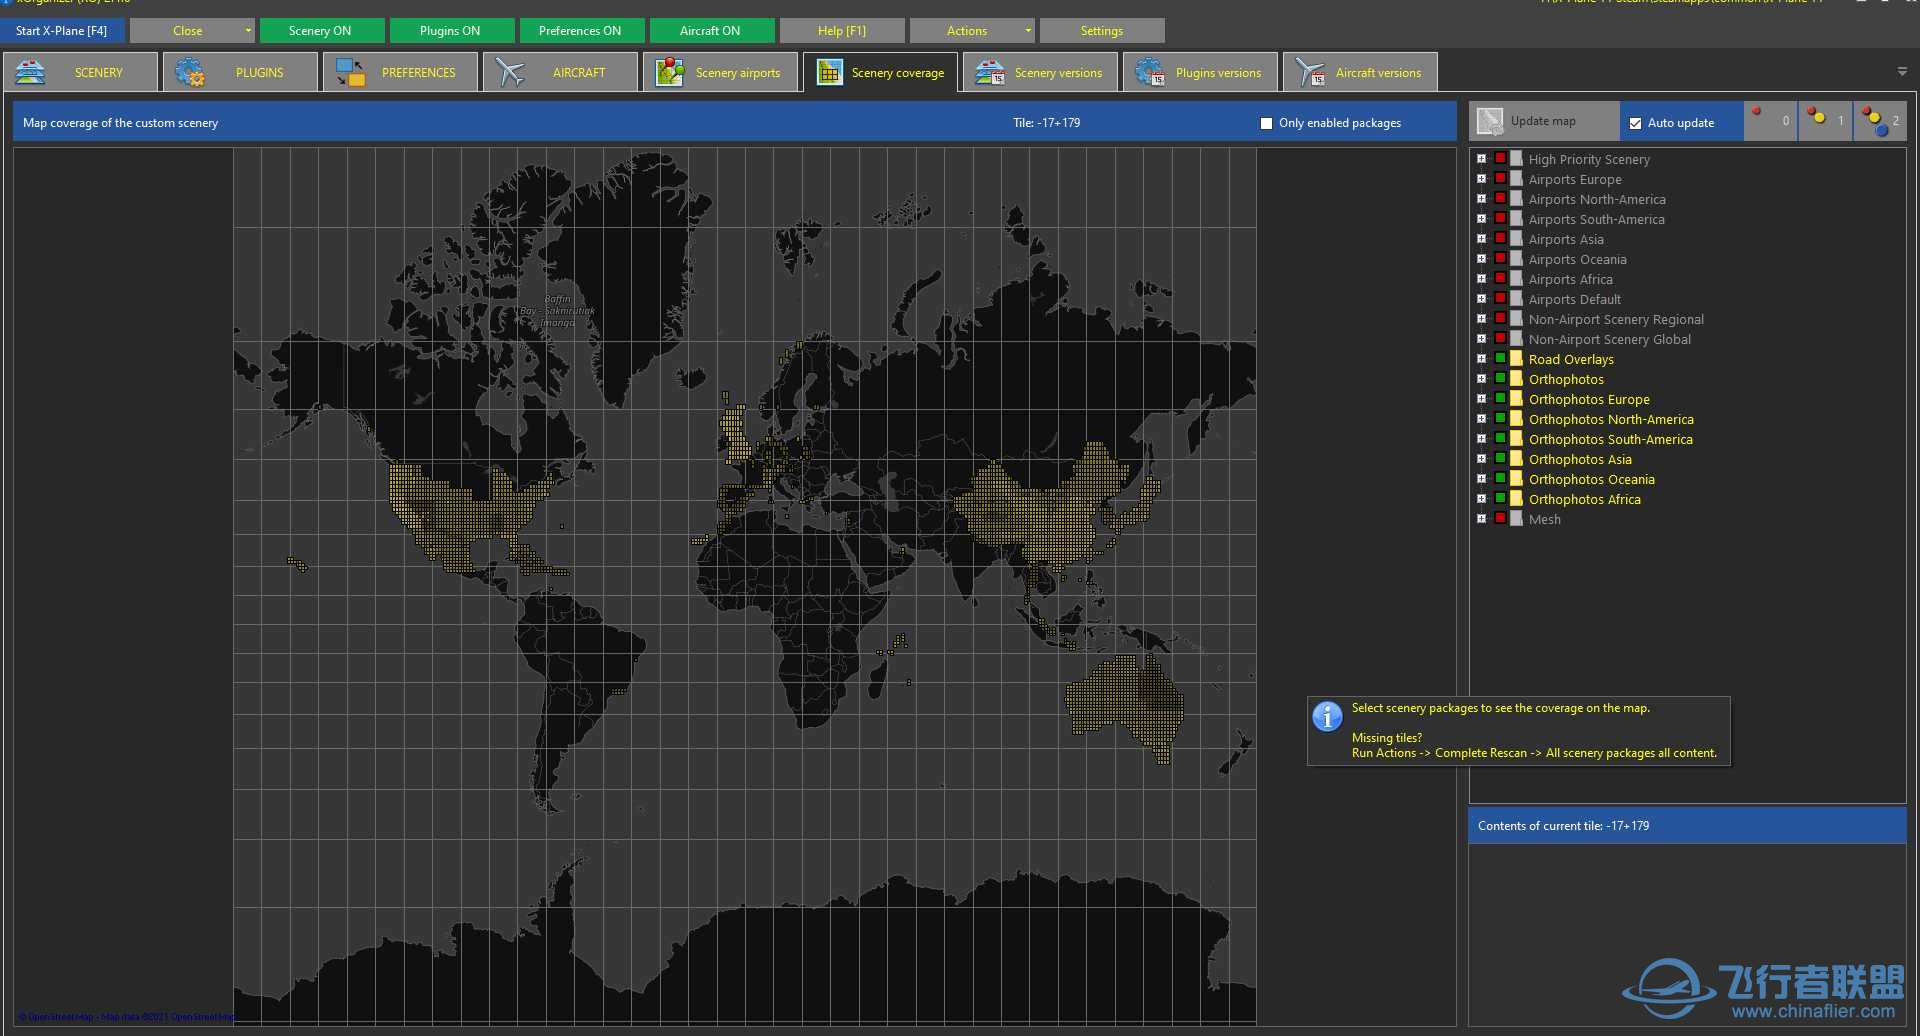1920x1036 pixels.
Task: Uncheck the Auto update checkbox
Action: coord(1635,123)
